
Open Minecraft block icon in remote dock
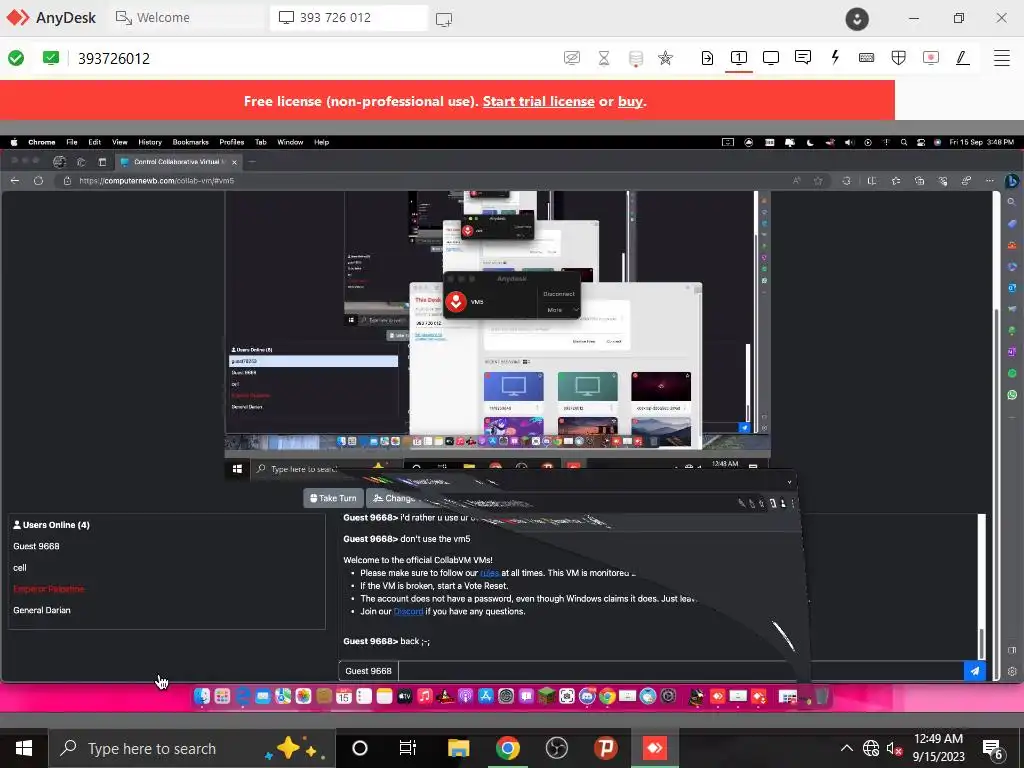[547, 696]
